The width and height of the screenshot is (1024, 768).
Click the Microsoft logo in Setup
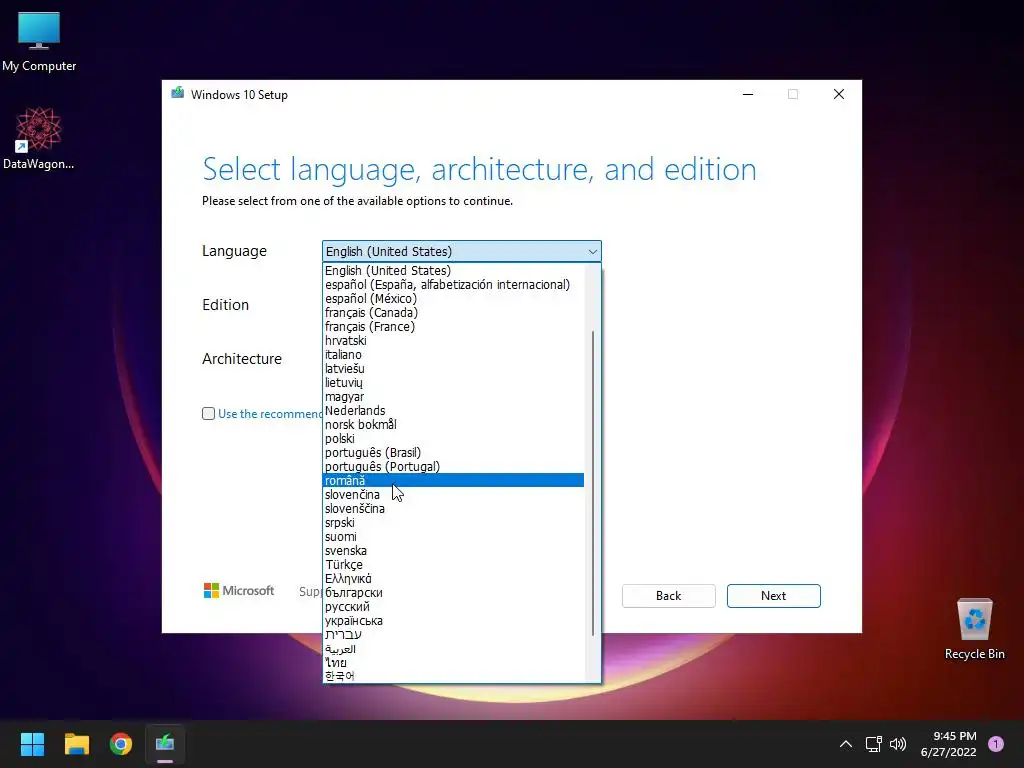tap(239, 591)
